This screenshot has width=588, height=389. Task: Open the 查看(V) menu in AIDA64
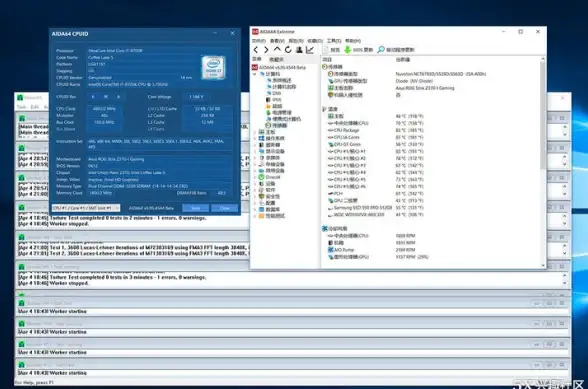click(277, 41)
